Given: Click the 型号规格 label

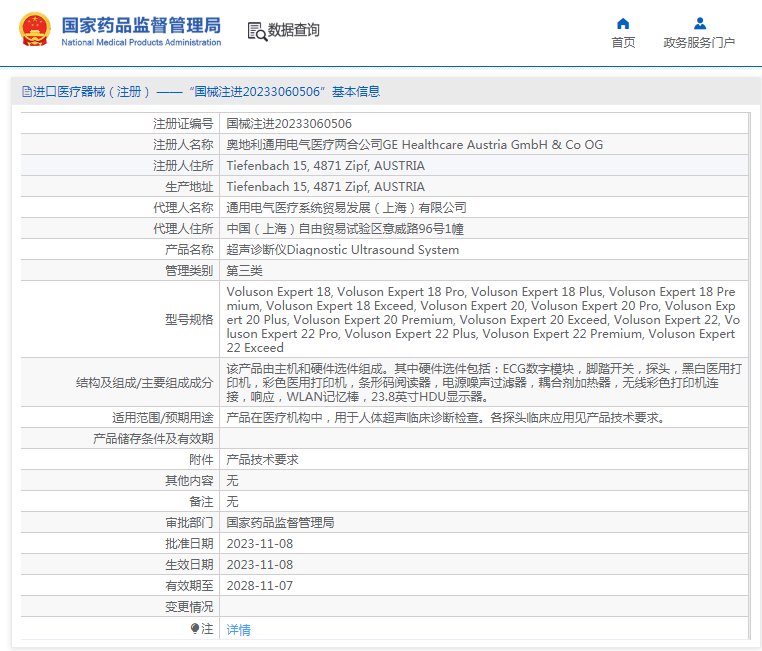Looking at the screenshot, I should coord(189,320).
